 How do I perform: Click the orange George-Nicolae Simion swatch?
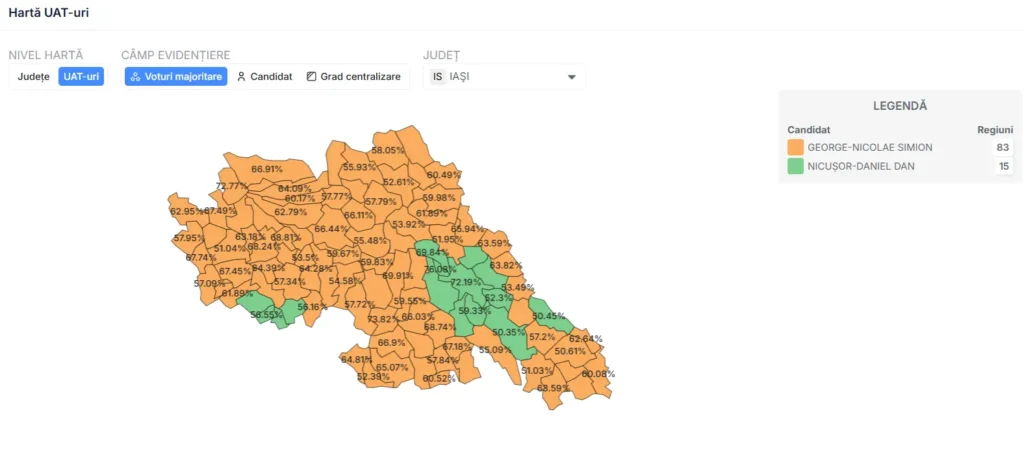click(x=795, y=148)
